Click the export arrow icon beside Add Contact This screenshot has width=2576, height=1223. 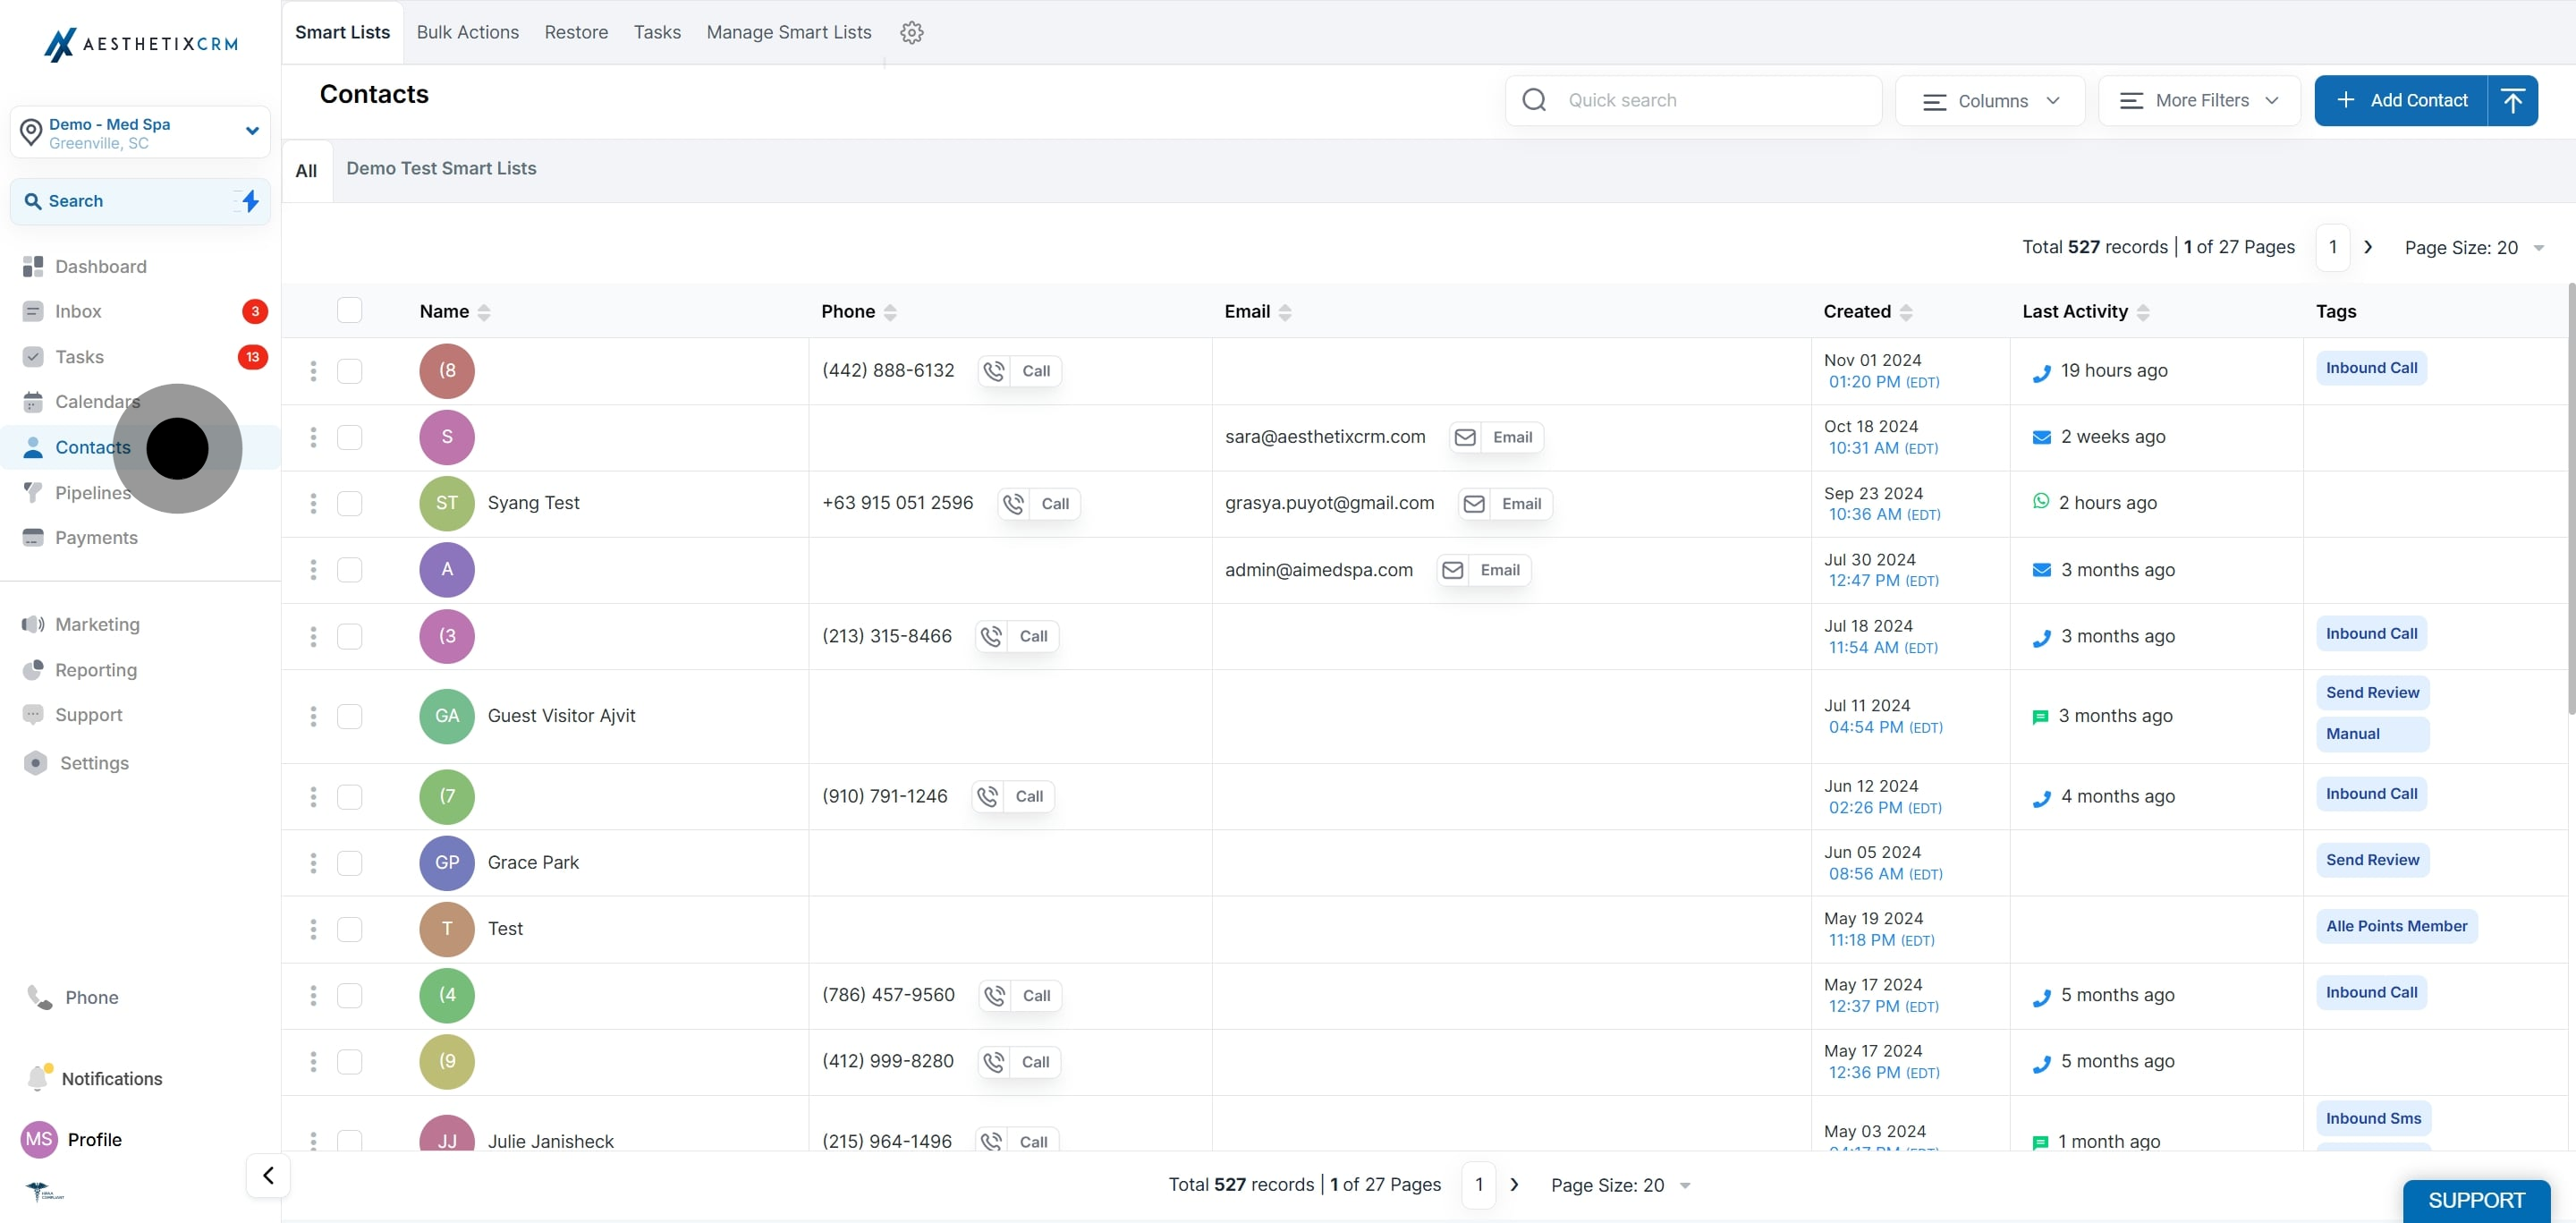click(2513, 100)
